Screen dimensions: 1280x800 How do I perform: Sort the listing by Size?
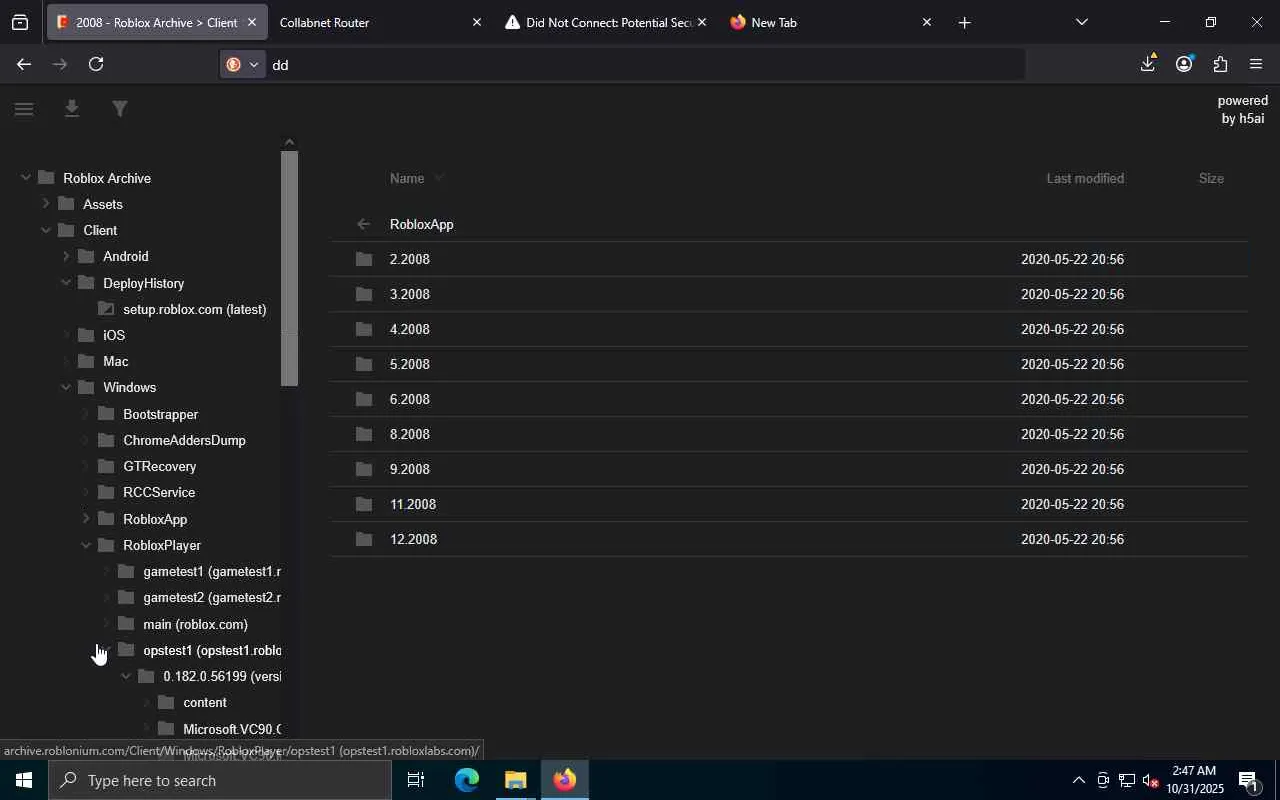click(x=1211, y=178)
